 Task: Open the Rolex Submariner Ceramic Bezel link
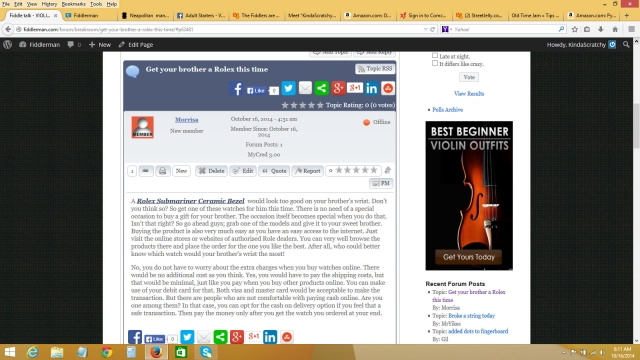(x=191, y=201)
